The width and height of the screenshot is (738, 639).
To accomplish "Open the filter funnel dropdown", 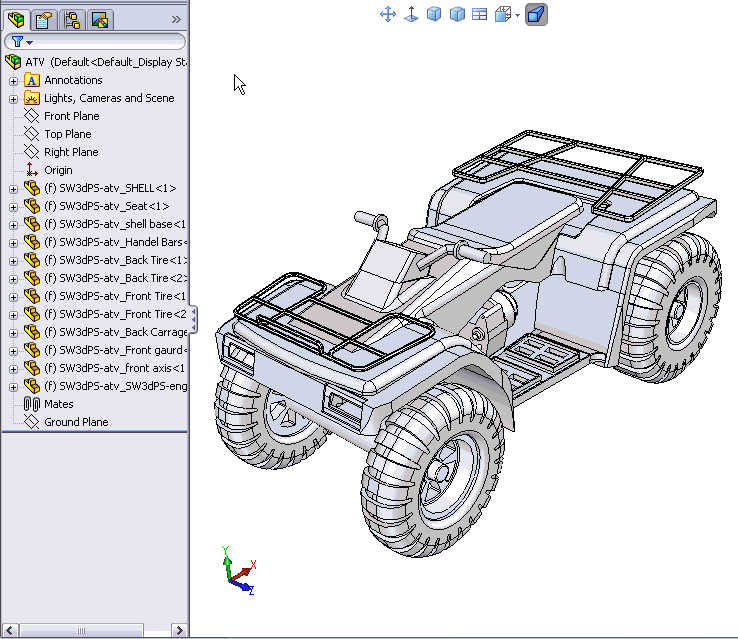I will [22, 42].
